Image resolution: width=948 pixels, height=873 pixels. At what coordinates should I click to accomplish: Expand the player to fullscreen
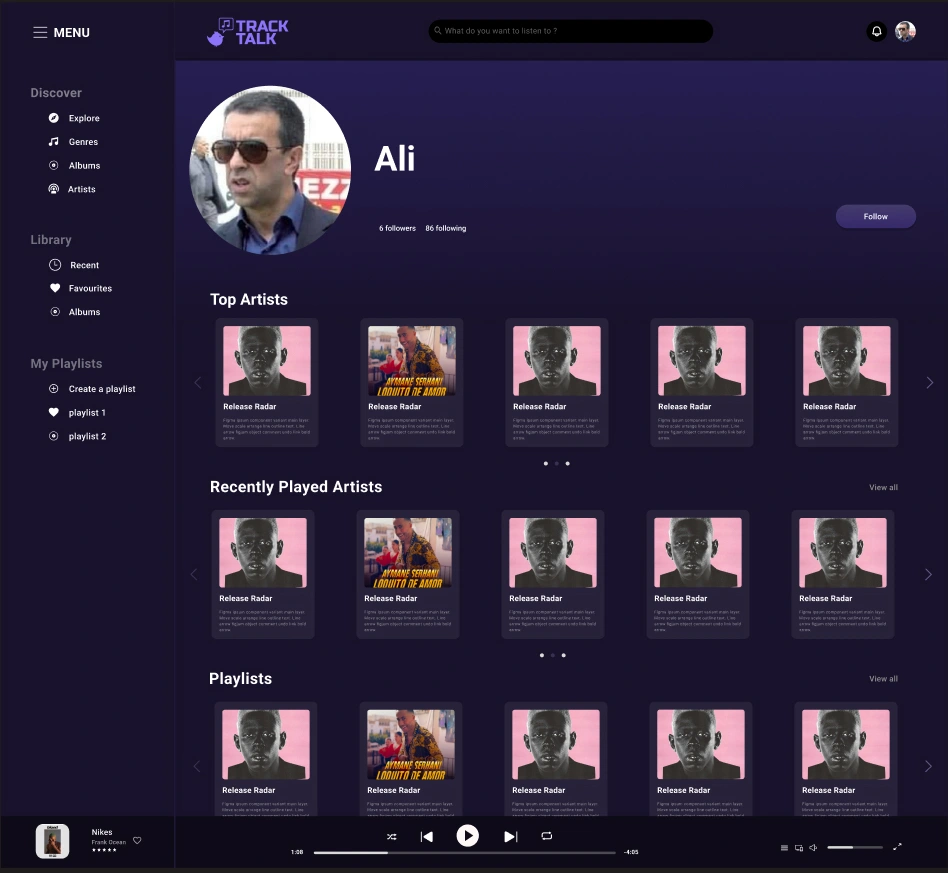click(897, 847)
